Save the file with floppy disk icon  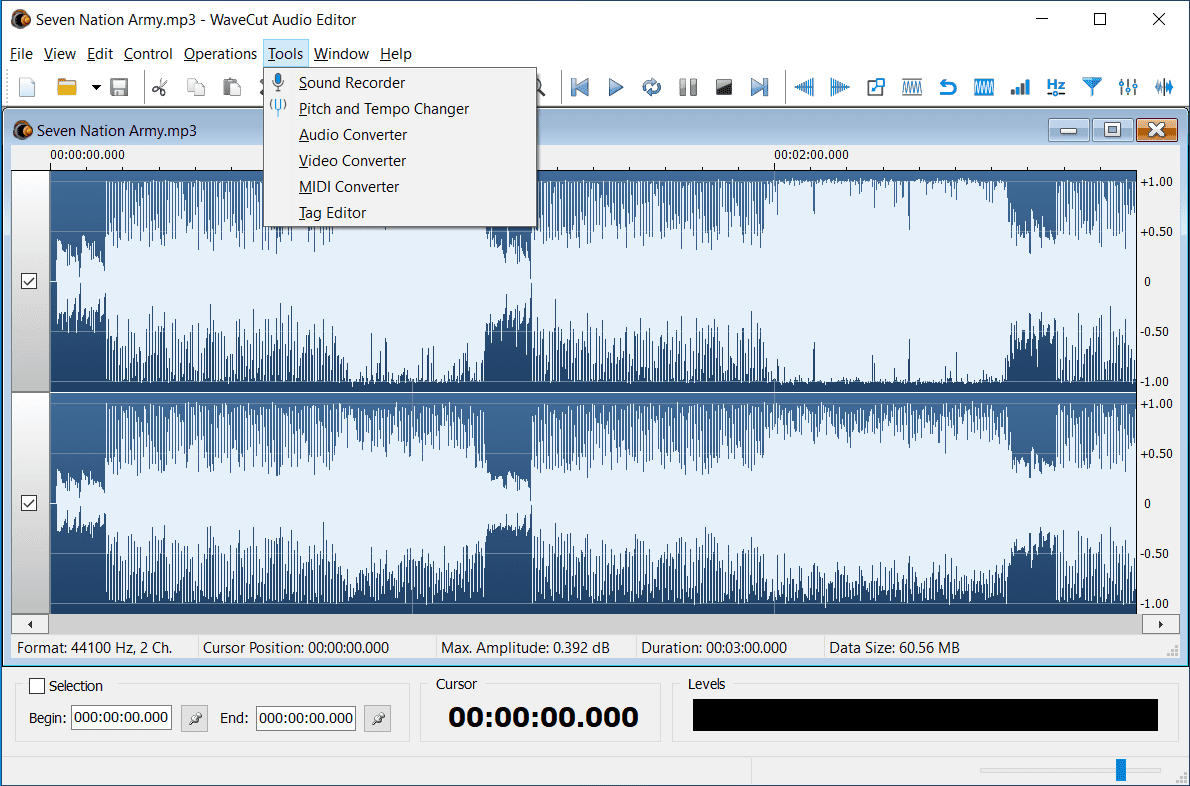119,87
